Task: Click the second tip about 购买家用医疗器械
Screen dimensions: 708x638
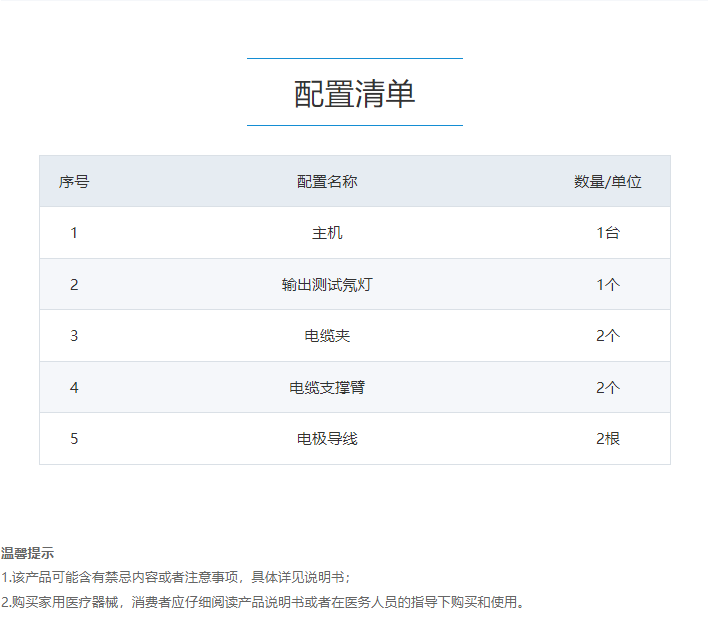Action: coord(262,603)
